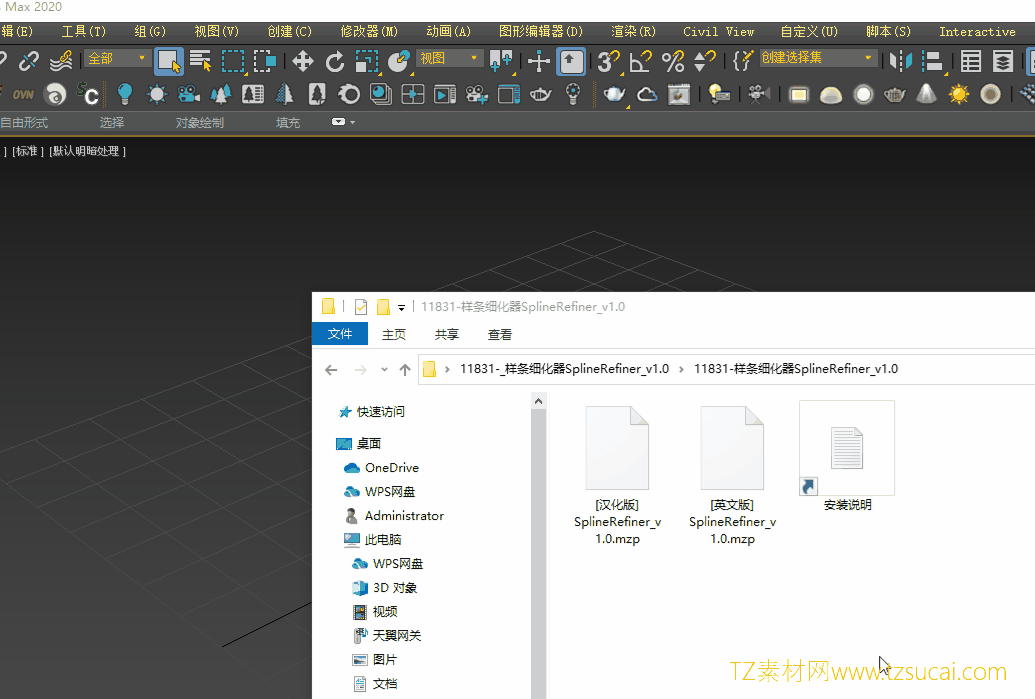Image resolution: width=1035 pixels, height=699 pixels.
Task: Click [默认明暗处理] viewport label
Action: pyautogui.click(x=87, y=151)
